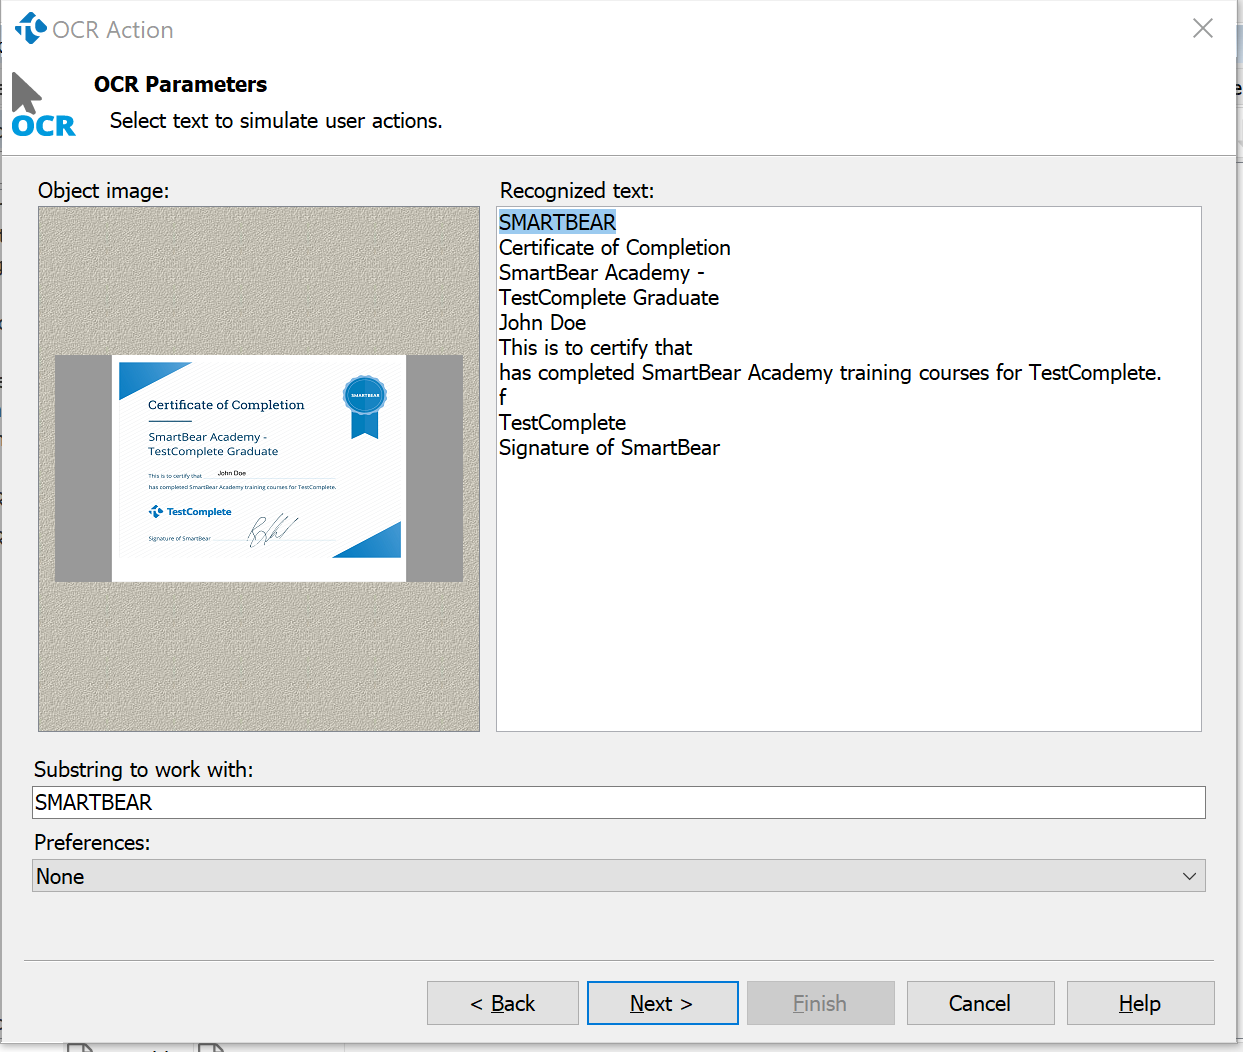Click the Substring to work with field

[618, 803]
